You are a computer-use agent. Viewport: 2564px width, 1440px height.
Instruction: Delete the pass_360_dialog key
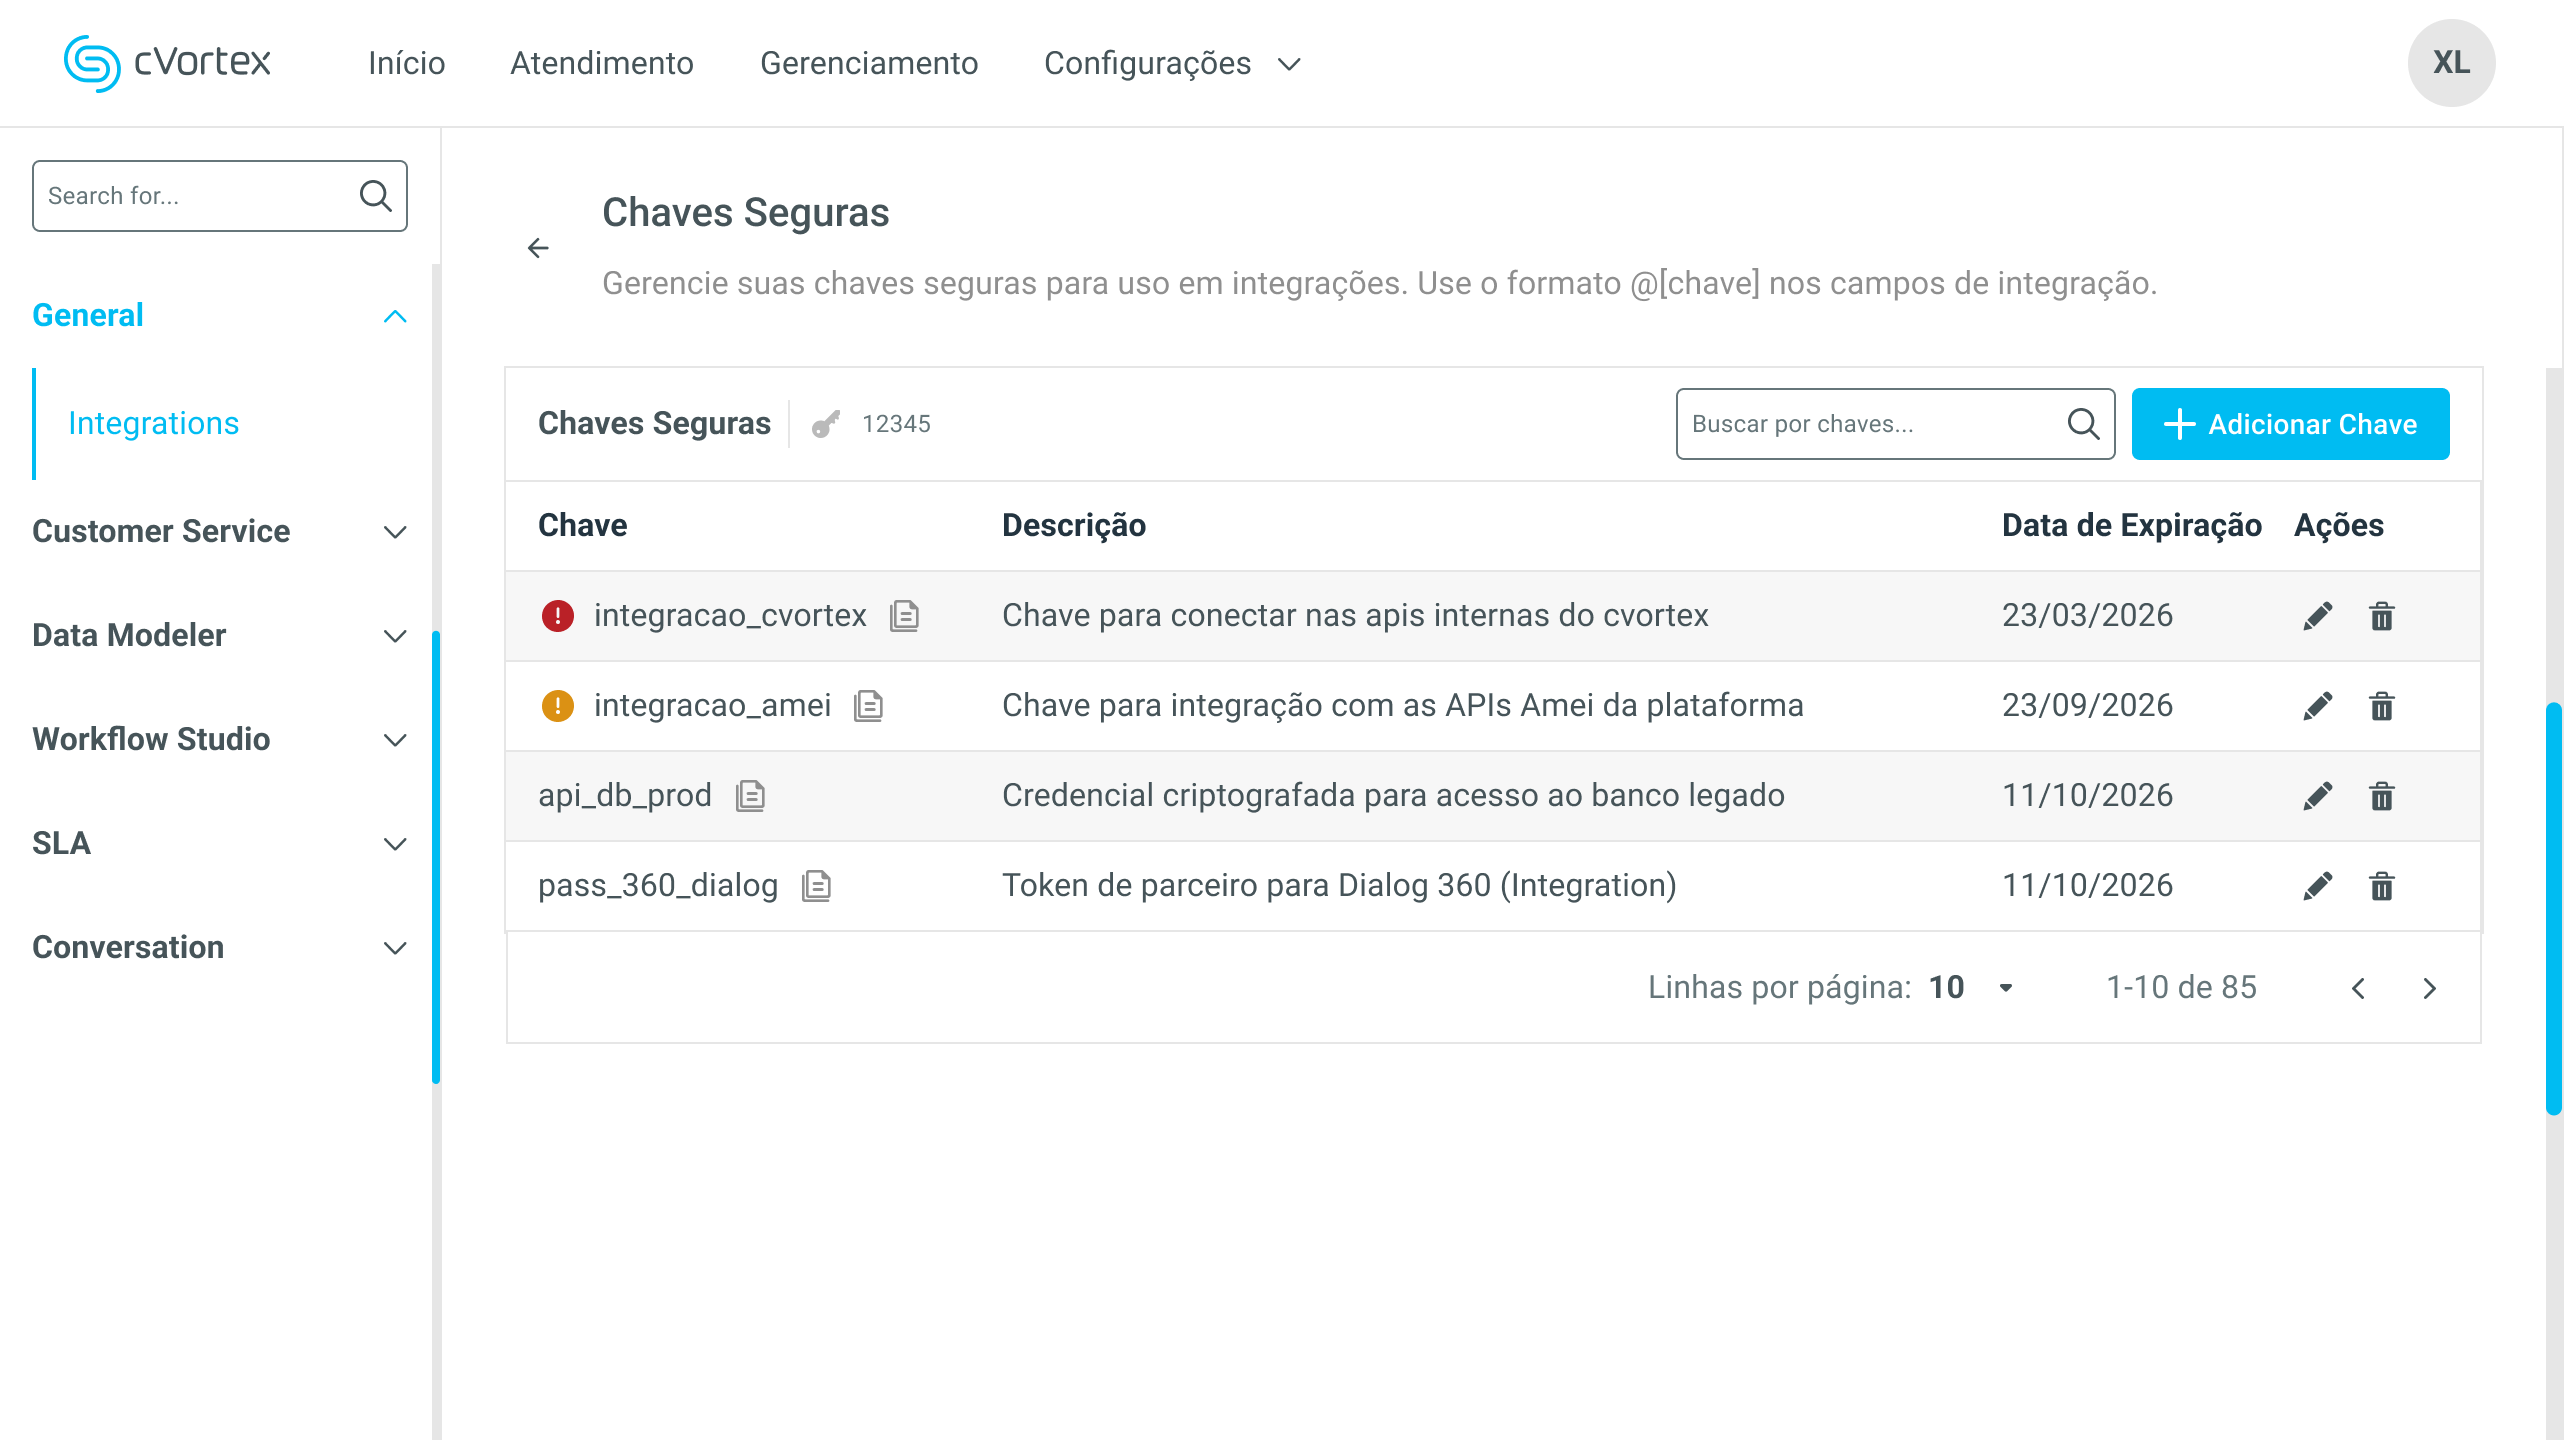[2382, 886]
